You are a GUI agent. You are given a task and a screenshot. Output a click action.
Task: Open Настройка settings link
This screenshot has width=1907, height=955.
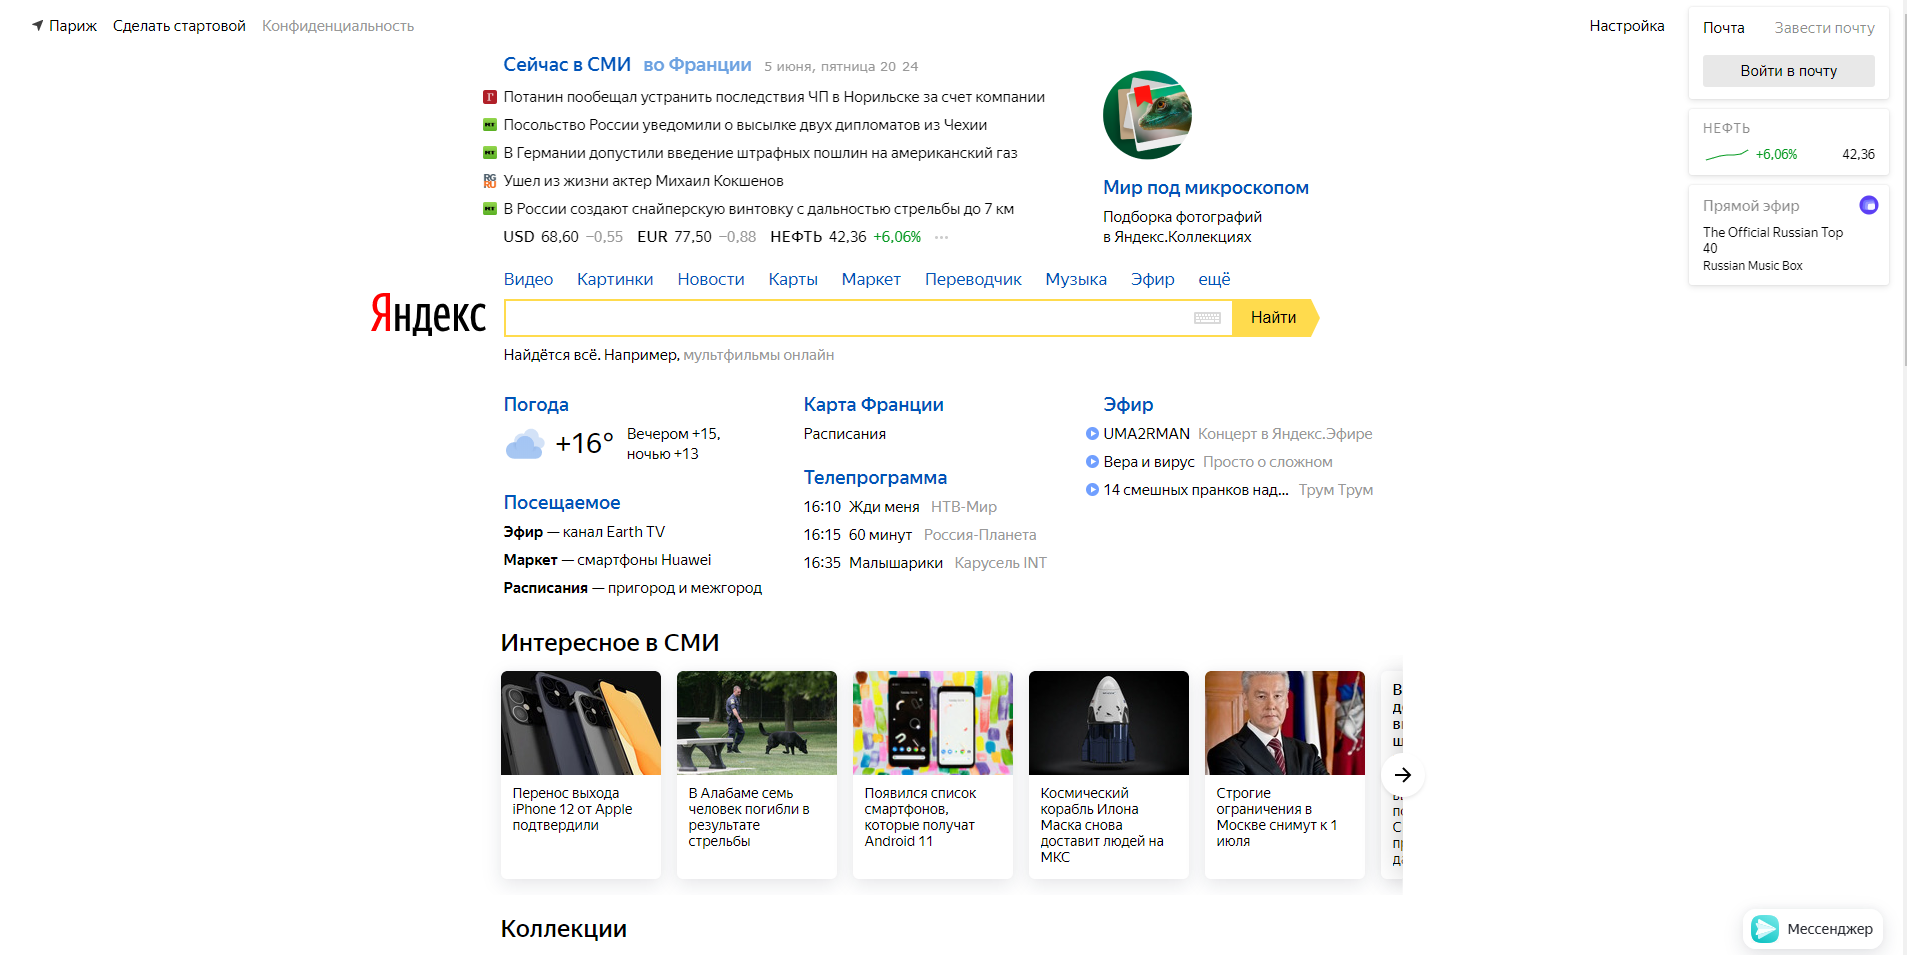click(x=1627, y=26)
